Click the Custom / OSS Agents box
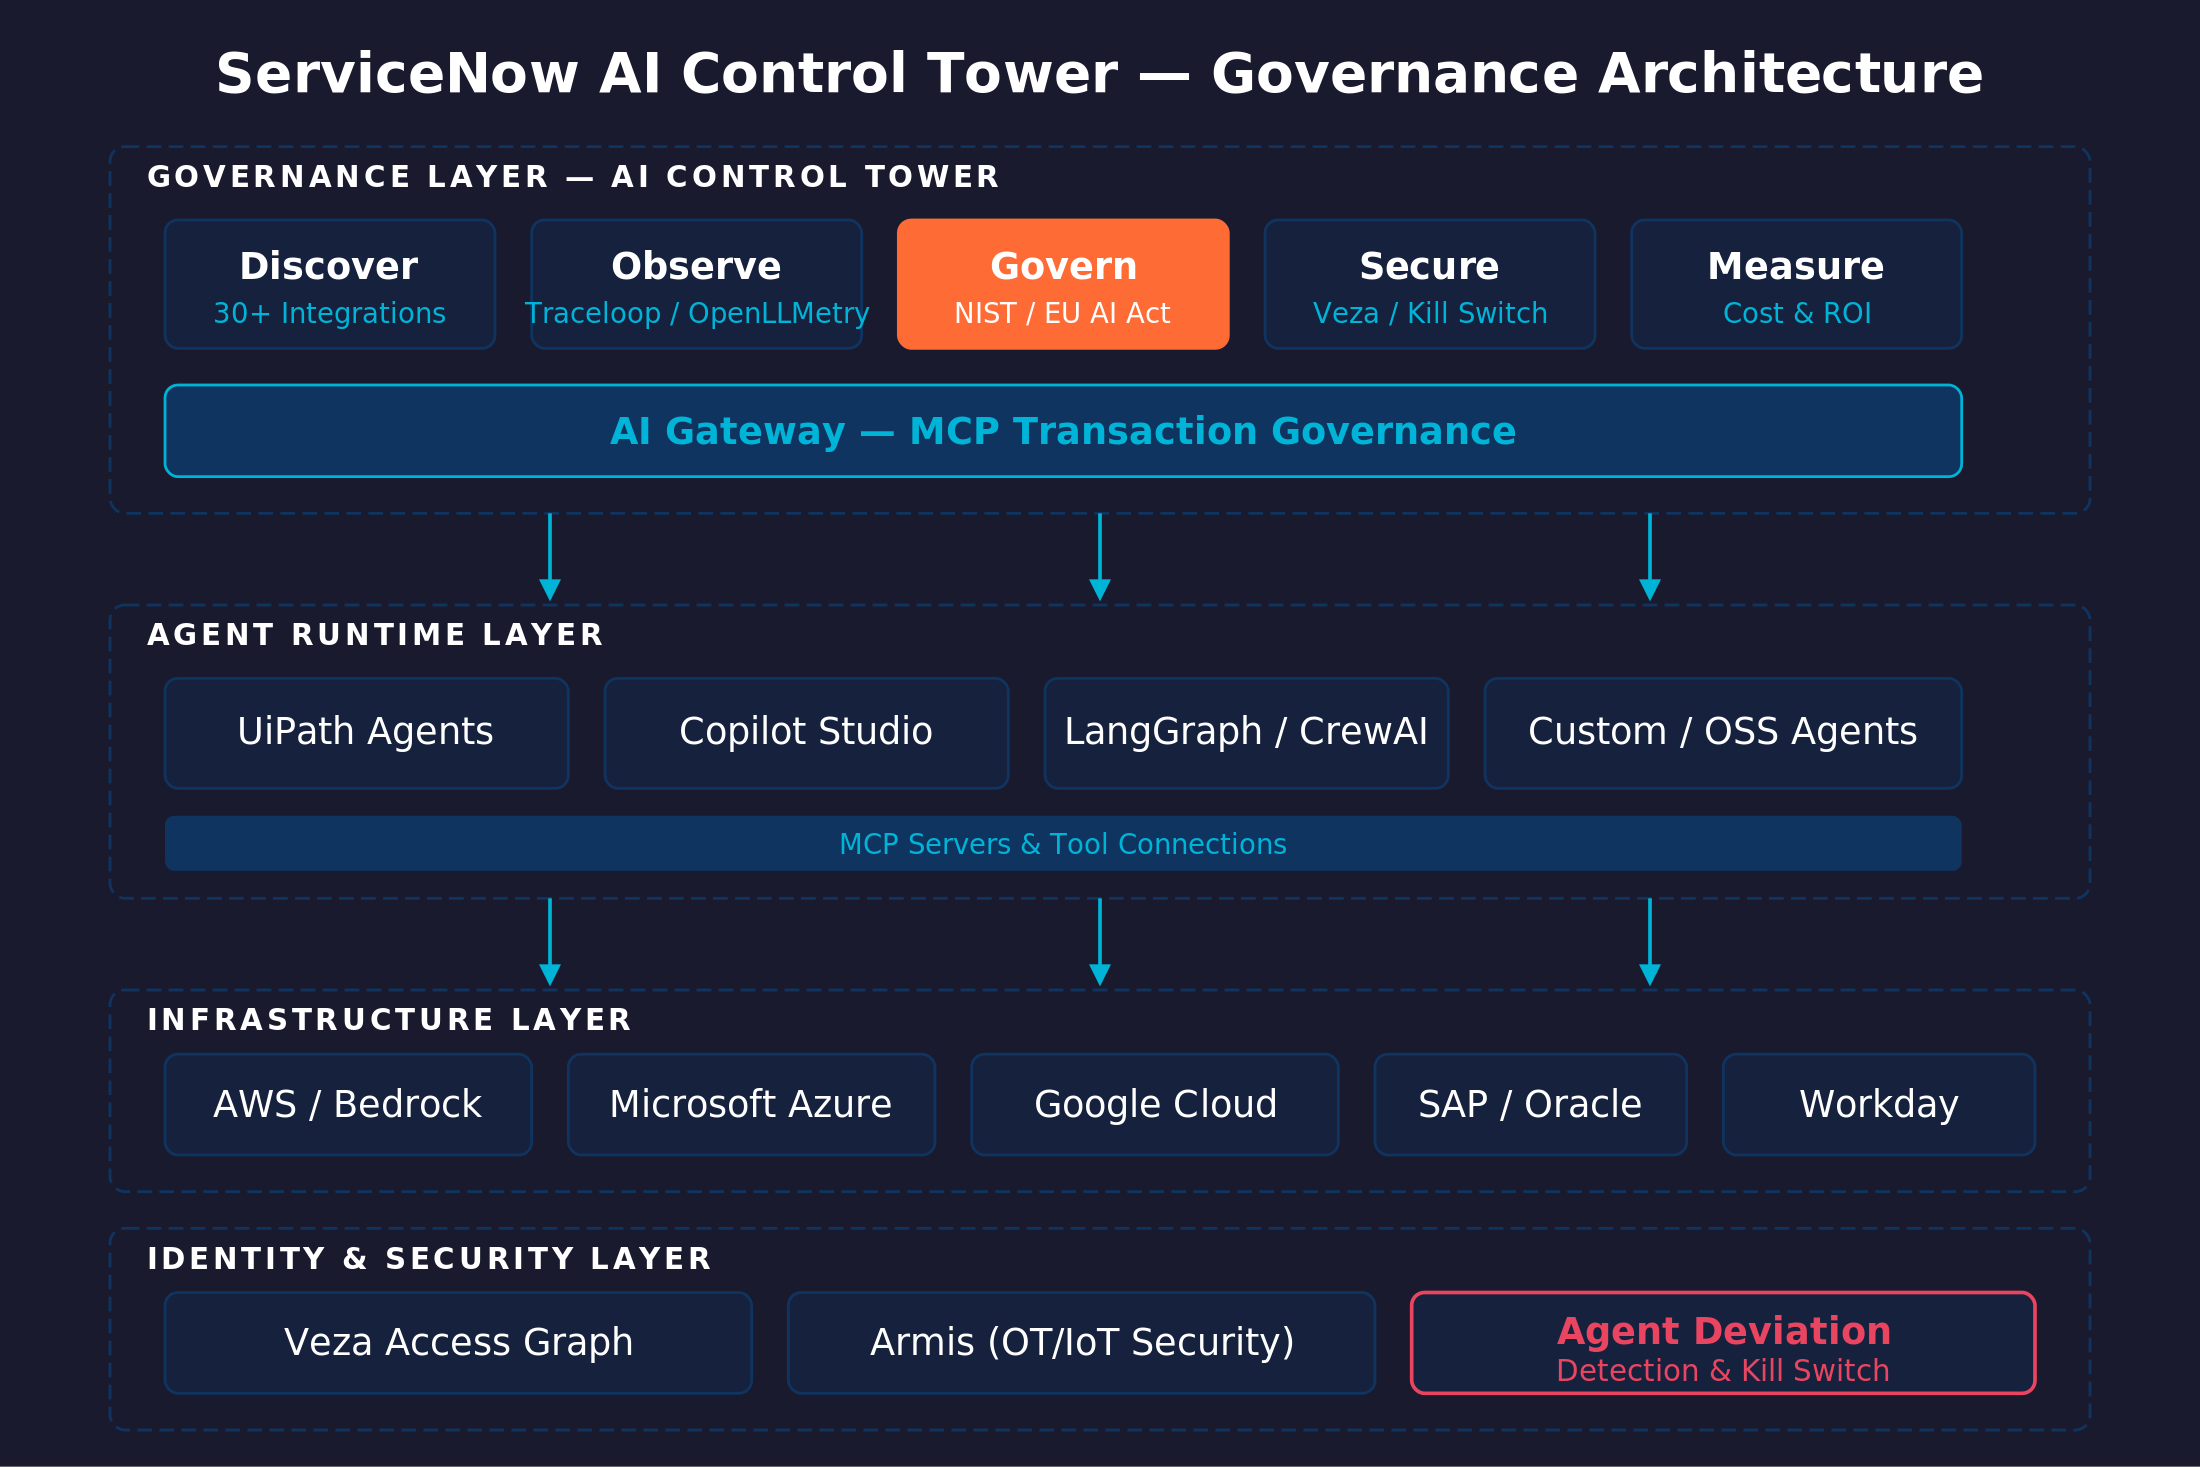The image size is (2200, 1467). pyautogui.click(x=1723, y=733)
